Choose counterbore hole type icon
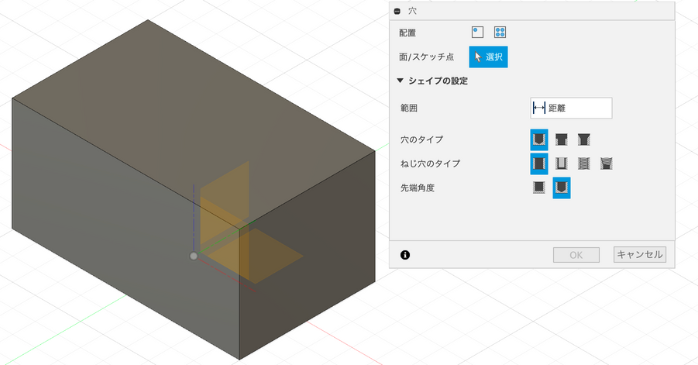Screen dimensions: 698x365 [561, 140]
